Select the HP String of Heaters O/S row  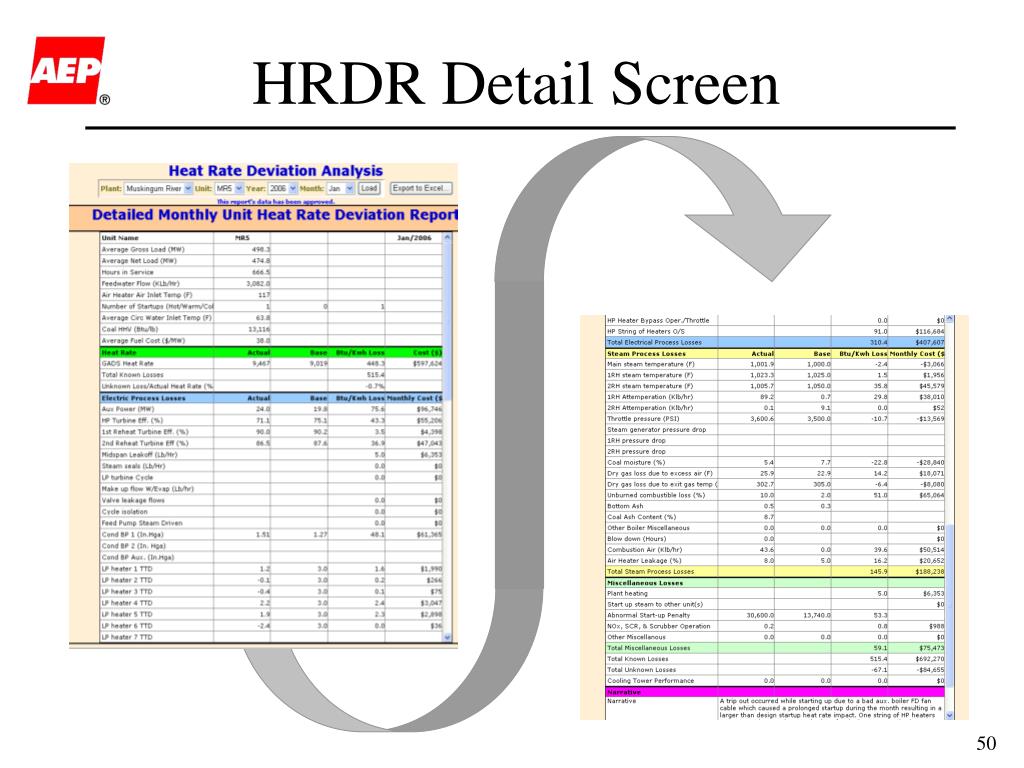775,332
